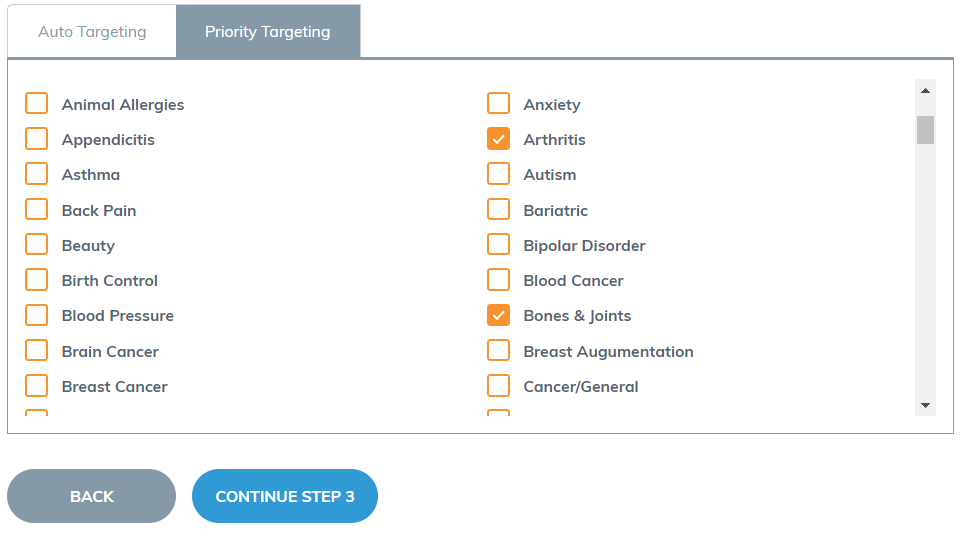Uncheck the Bones & Joints checkbox
Image resolution: width=967 pixels, height=545 pixels.
click(x=498, y=315)
